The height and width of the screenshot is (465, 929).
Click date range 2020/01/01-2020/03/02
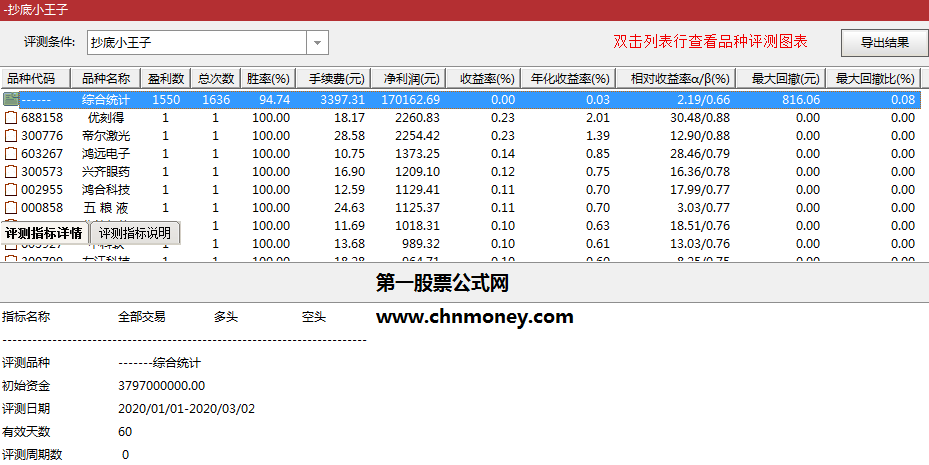tap(187, 409)
